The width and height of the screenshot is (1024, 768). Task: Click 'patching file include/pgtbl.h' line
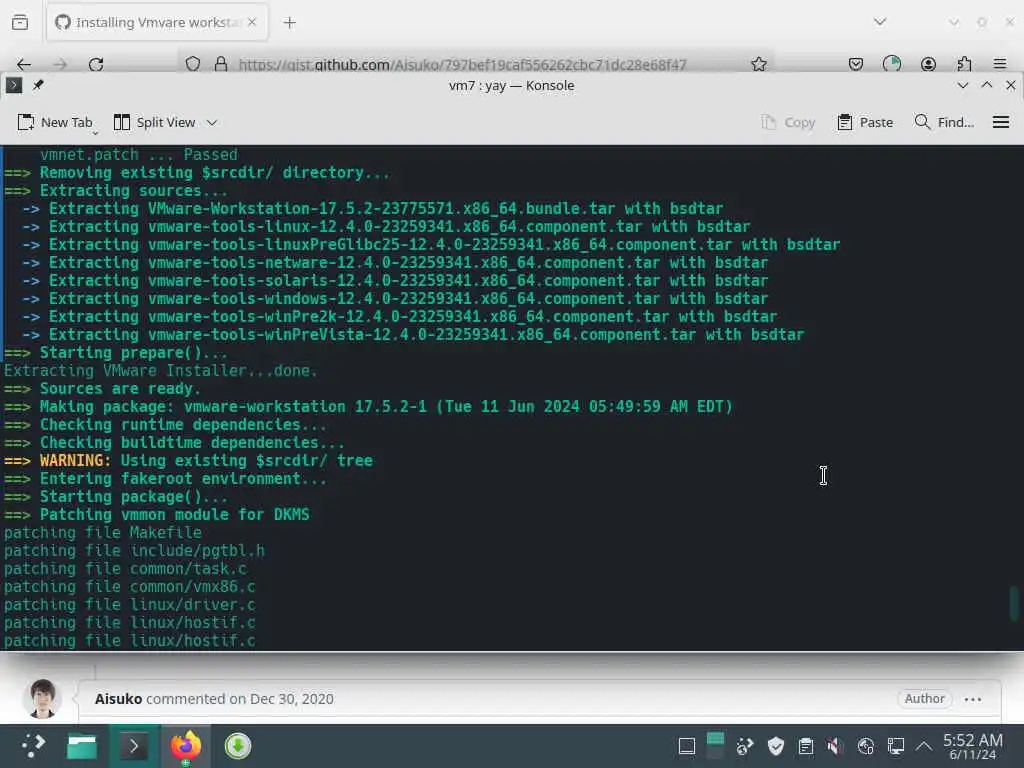tap(135, 551)
